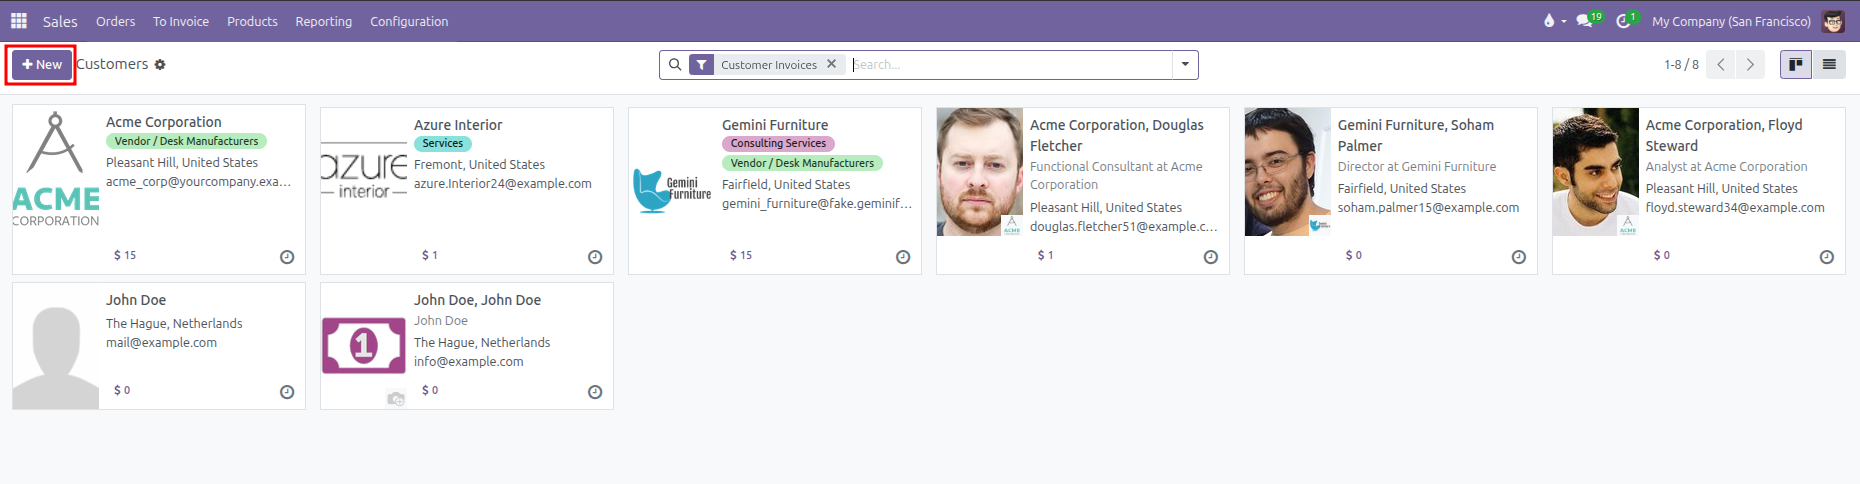Viewport: 1860px width, 484px height.
Task: Open Douglas Fletcher's photo thumbnail
Action: 980,172
